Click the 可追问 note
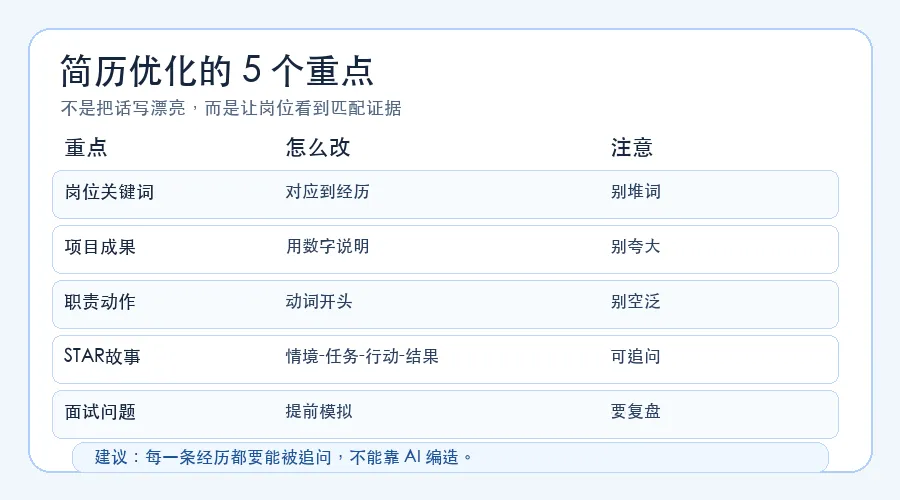900x500 pixels. (635, 356)
